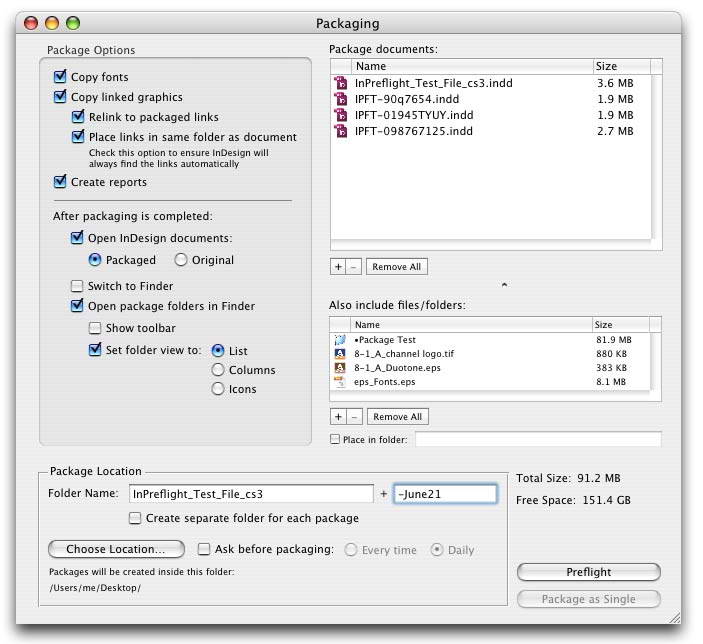Uncheck Create reports
The image size is (703, 644).
click(60, 182)
